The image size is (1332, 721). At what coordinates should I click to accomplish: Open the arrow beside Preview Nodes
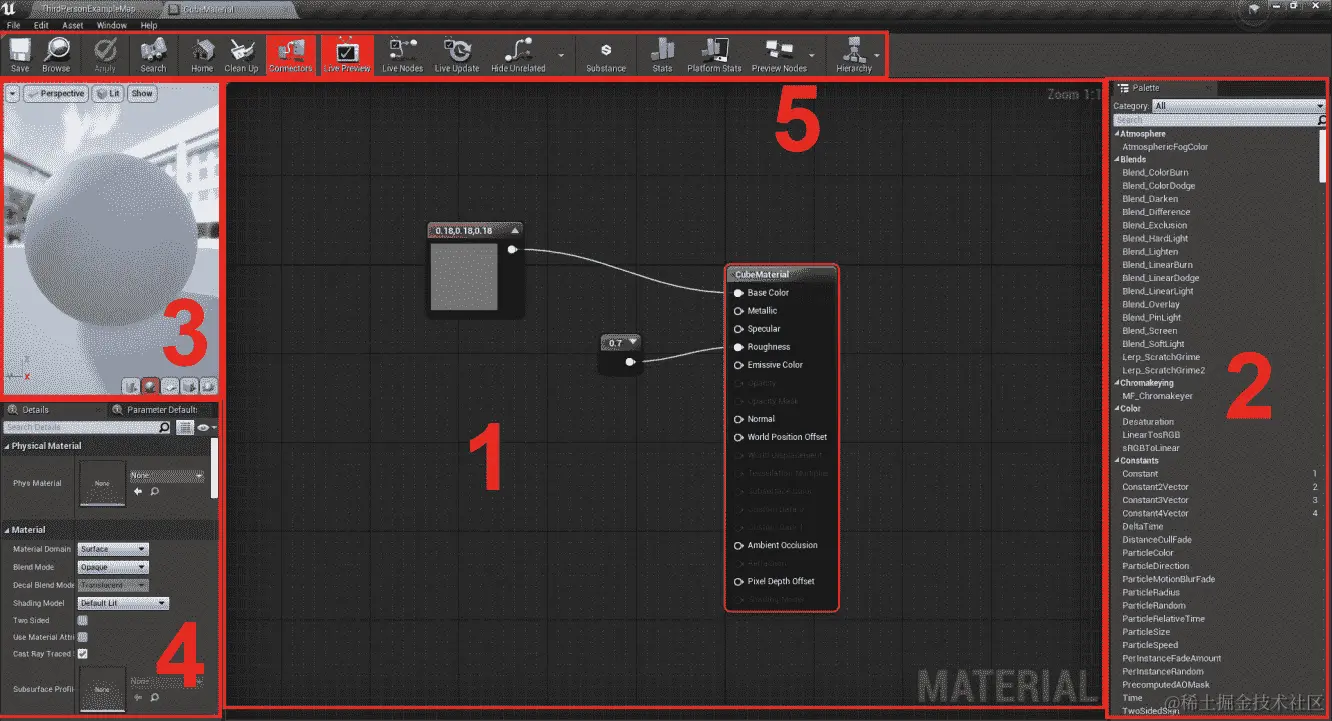812,55
